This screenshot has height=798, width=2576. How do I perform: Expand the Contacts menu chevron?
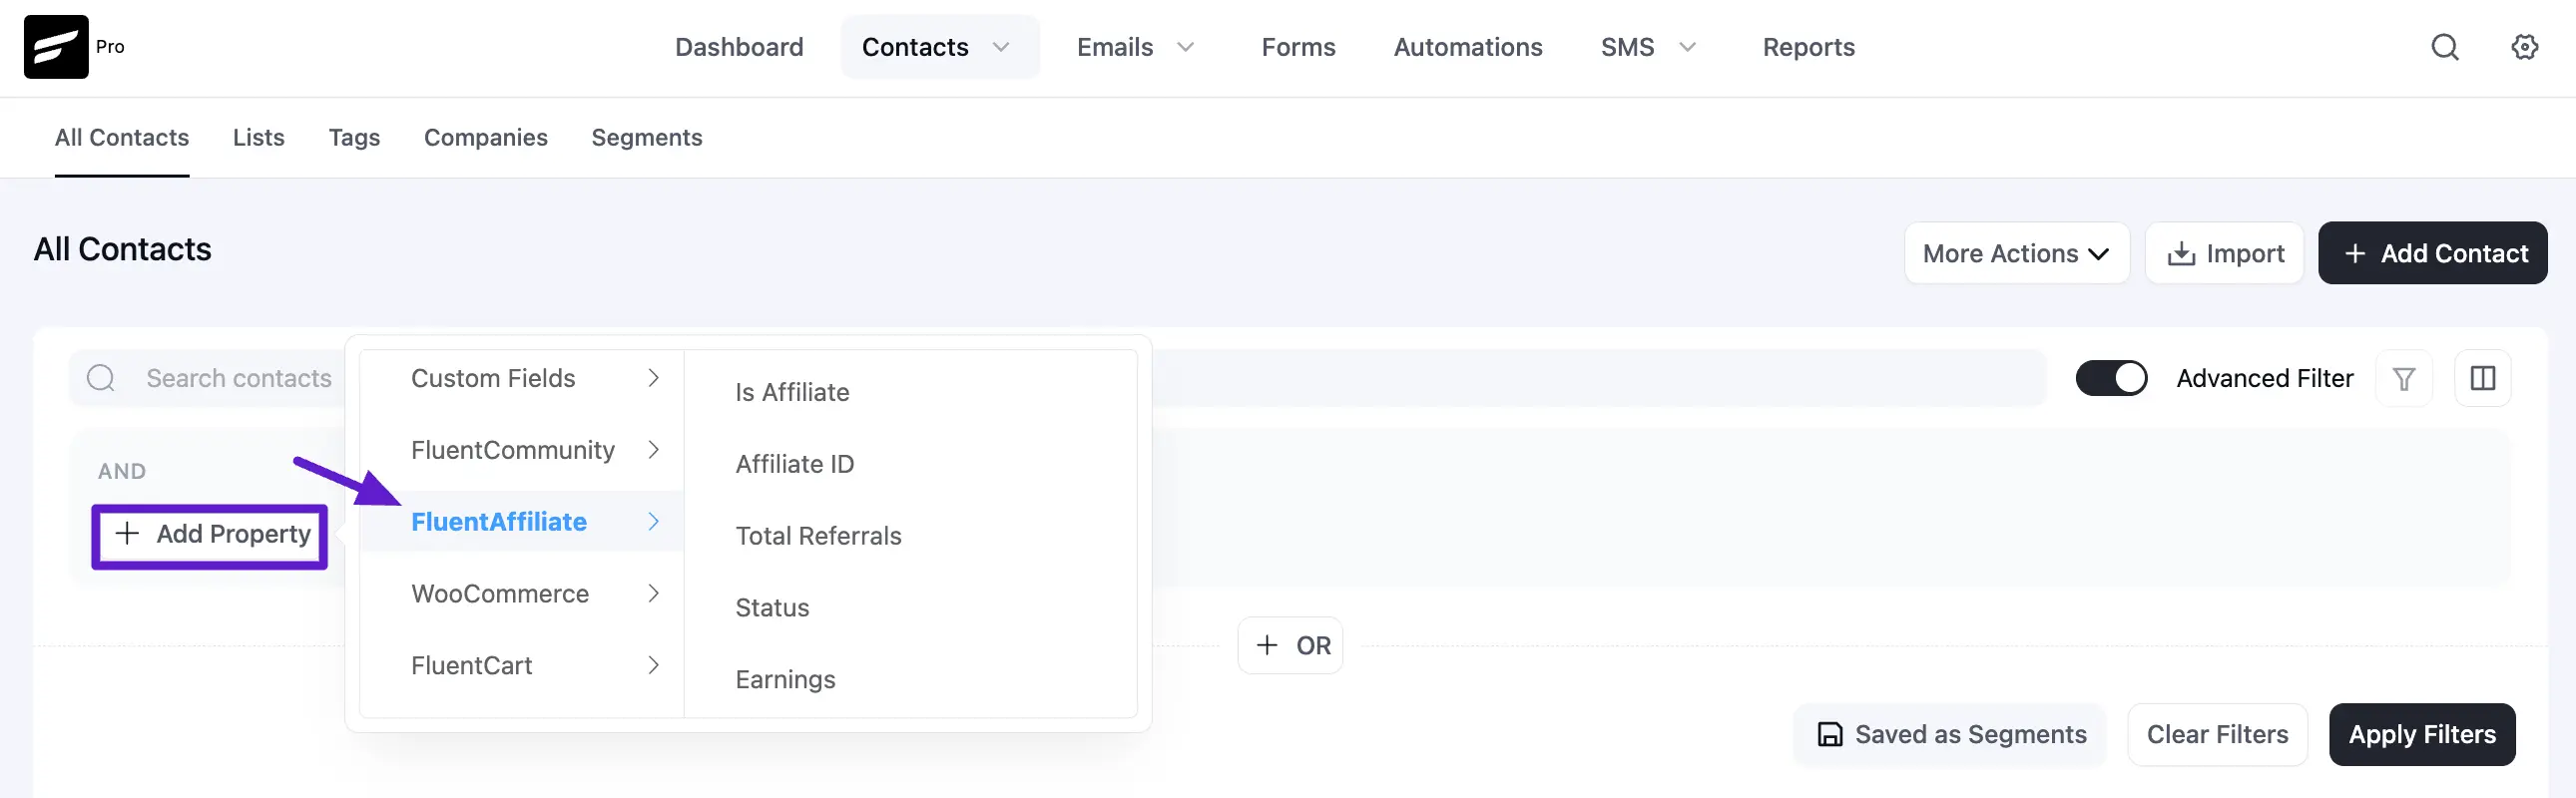click(x=1001, y=47)
